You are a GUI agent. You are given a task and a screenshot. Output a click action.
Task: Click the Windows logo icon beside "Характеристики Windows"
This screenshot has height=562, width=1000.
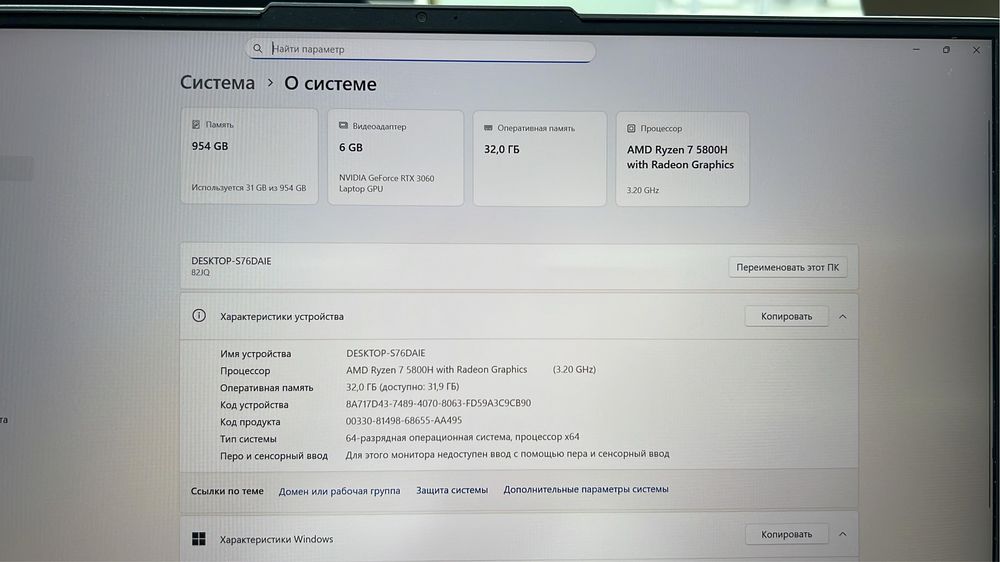coord(199,539)
